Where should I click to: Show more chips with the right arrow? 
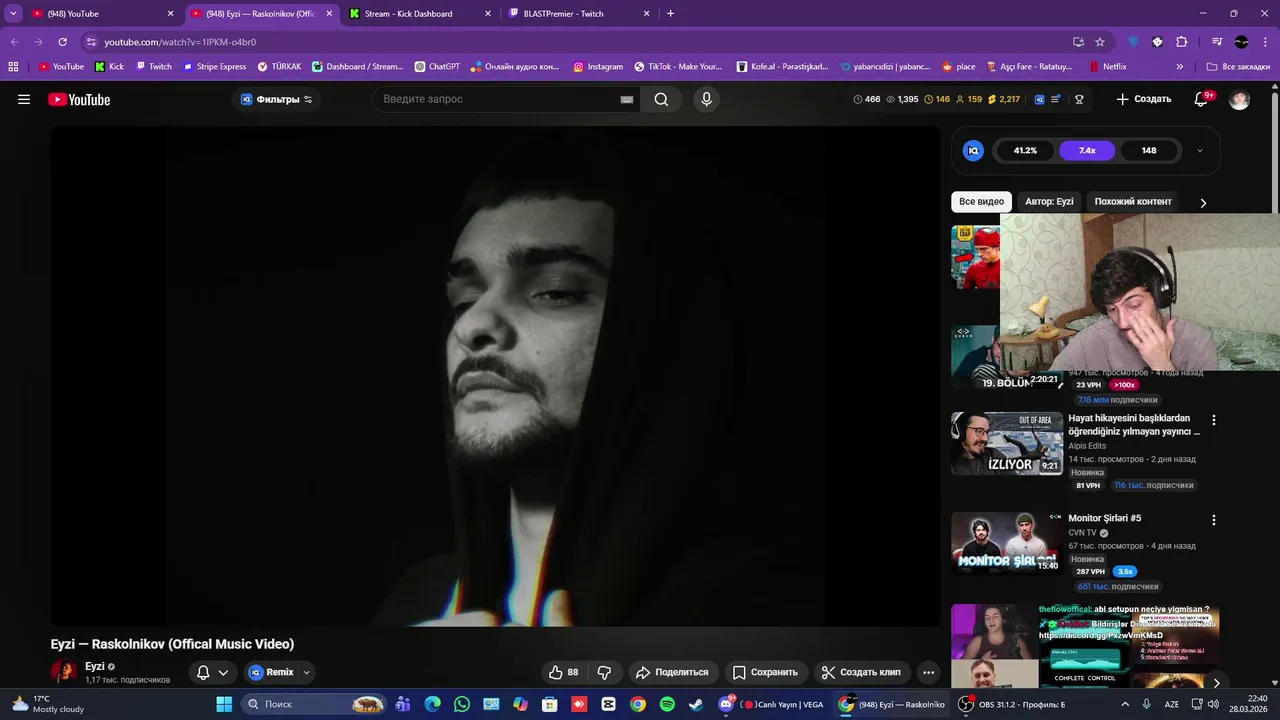[1203, 202]
